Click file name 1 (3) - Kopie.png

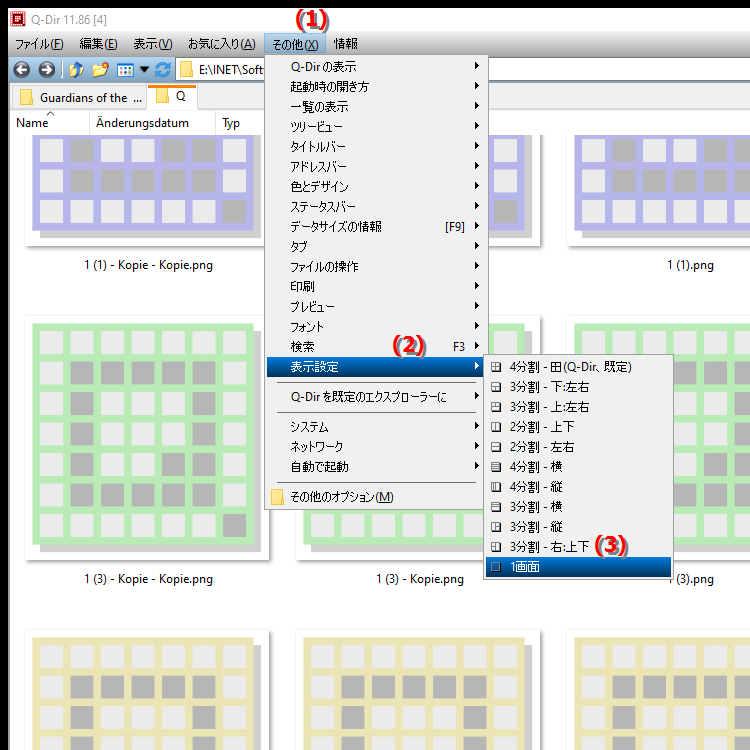420,579
